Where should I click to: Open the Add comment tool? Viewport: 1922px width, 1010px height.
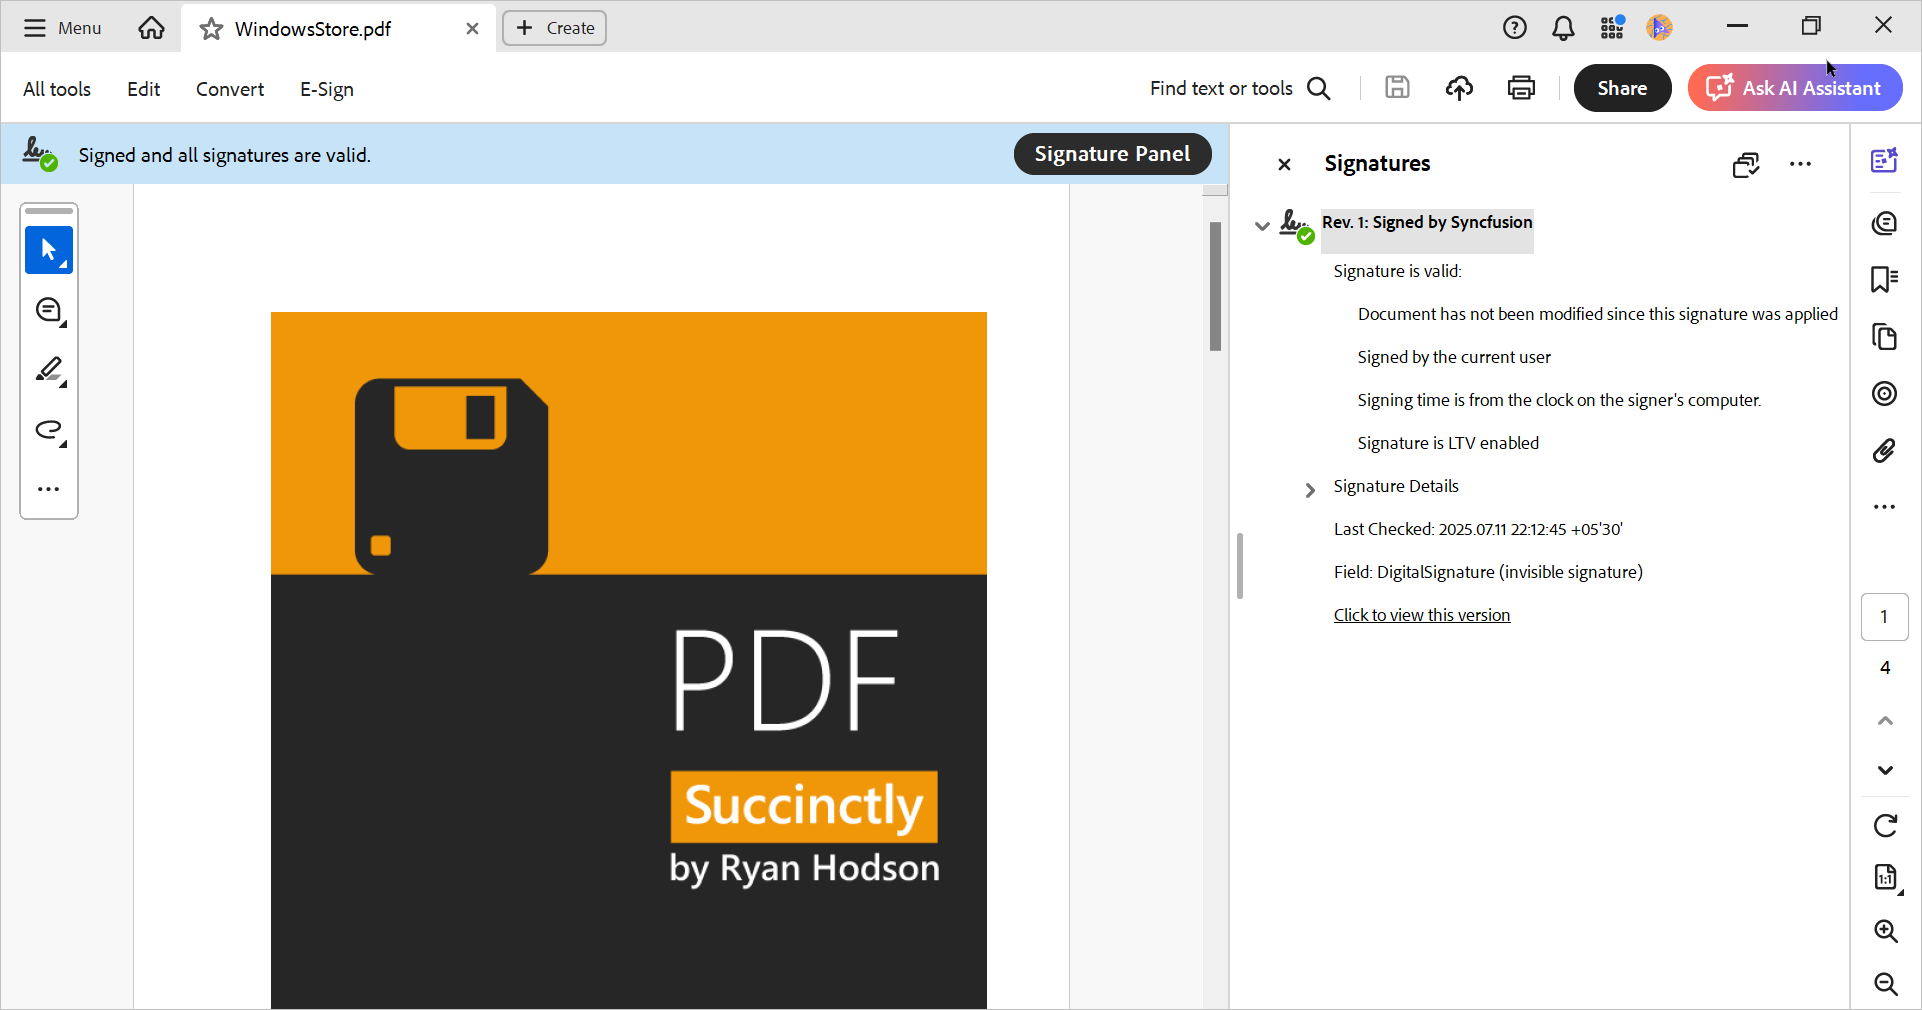[48, 310]
